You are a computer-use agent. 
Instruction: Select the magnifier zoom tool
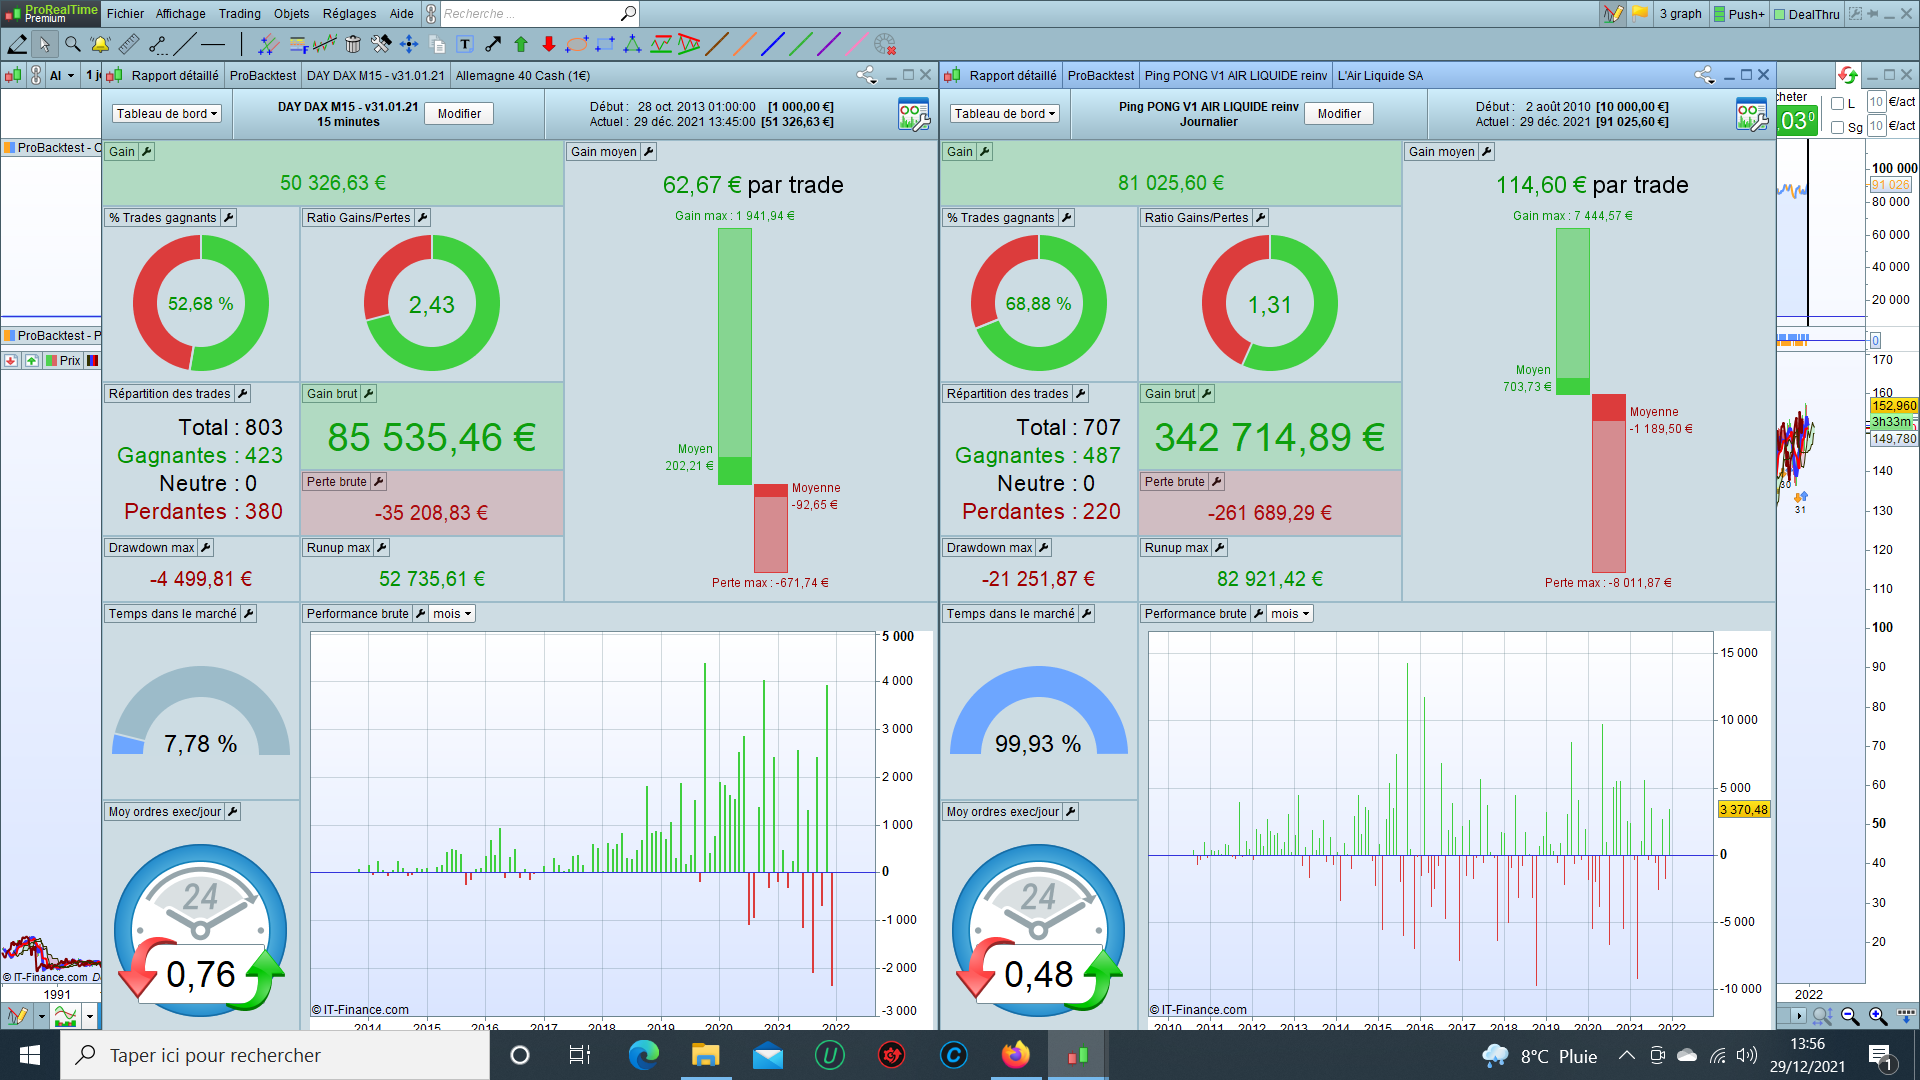point(72,44)
